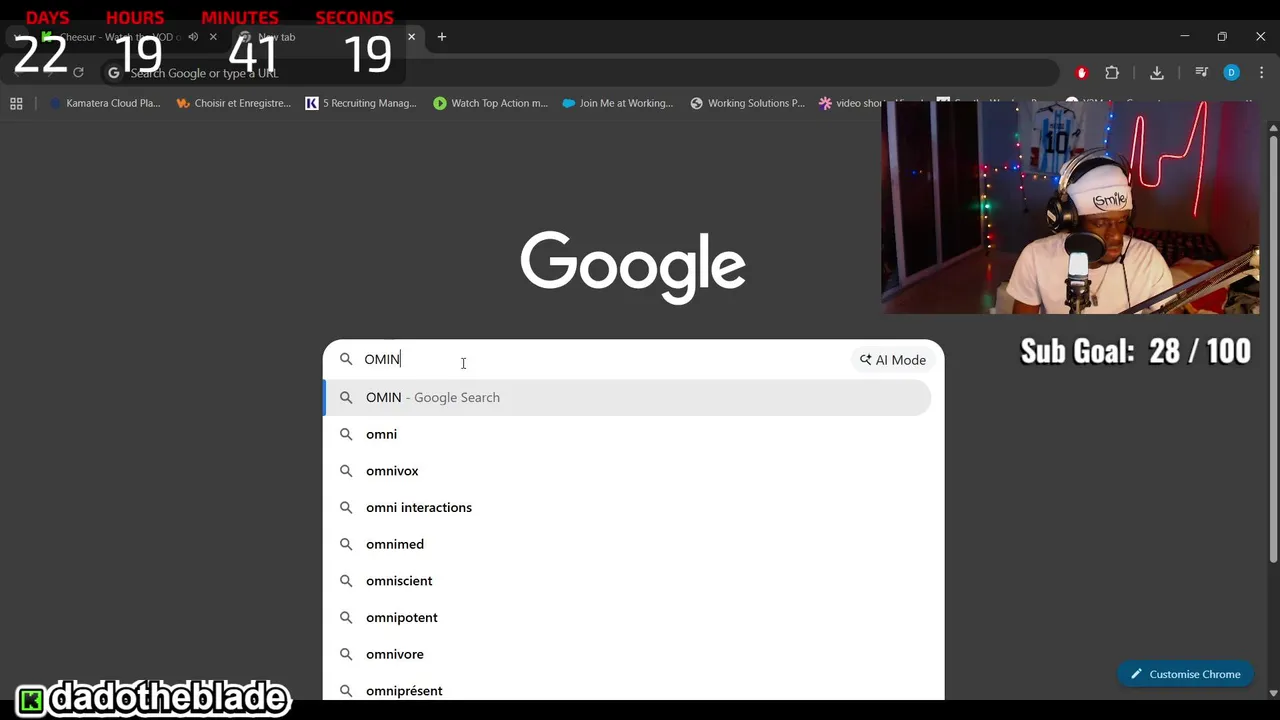Viewport: 1280px width, 720px height.
Task: Open 5 Recruiting Manag... bookmark
Action: (361, 103)
